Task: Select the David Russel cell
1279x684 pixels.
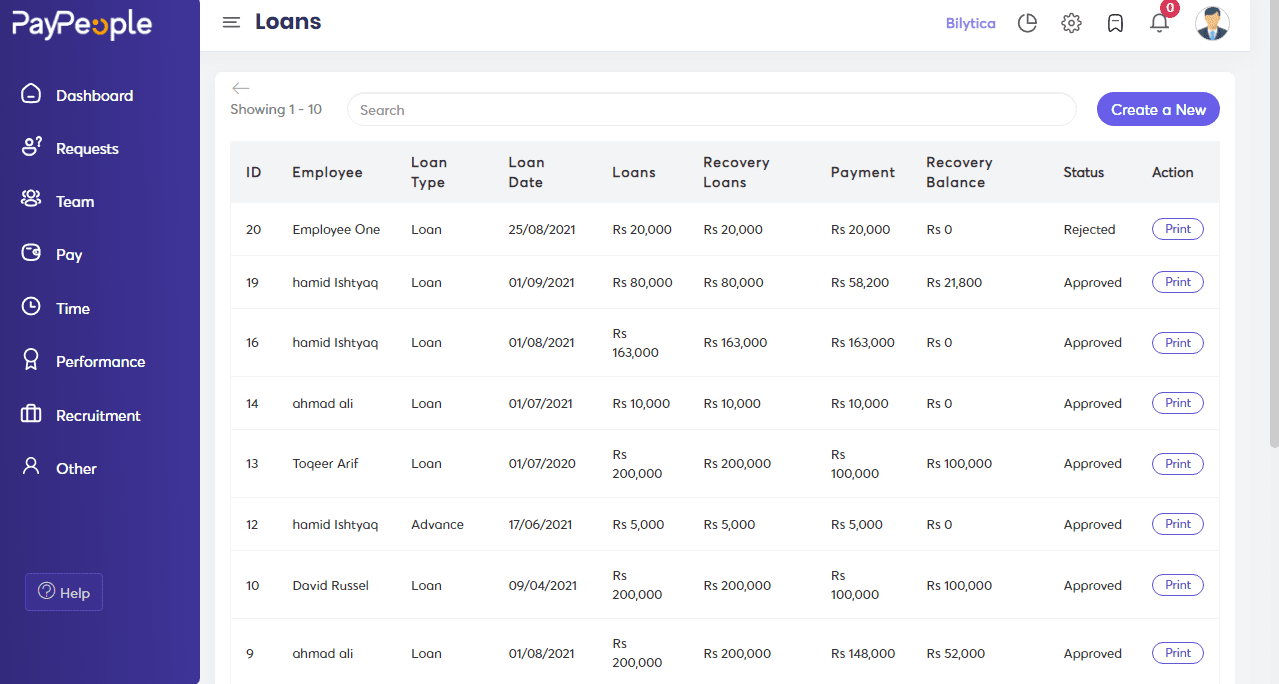Action: pos(330,585)
